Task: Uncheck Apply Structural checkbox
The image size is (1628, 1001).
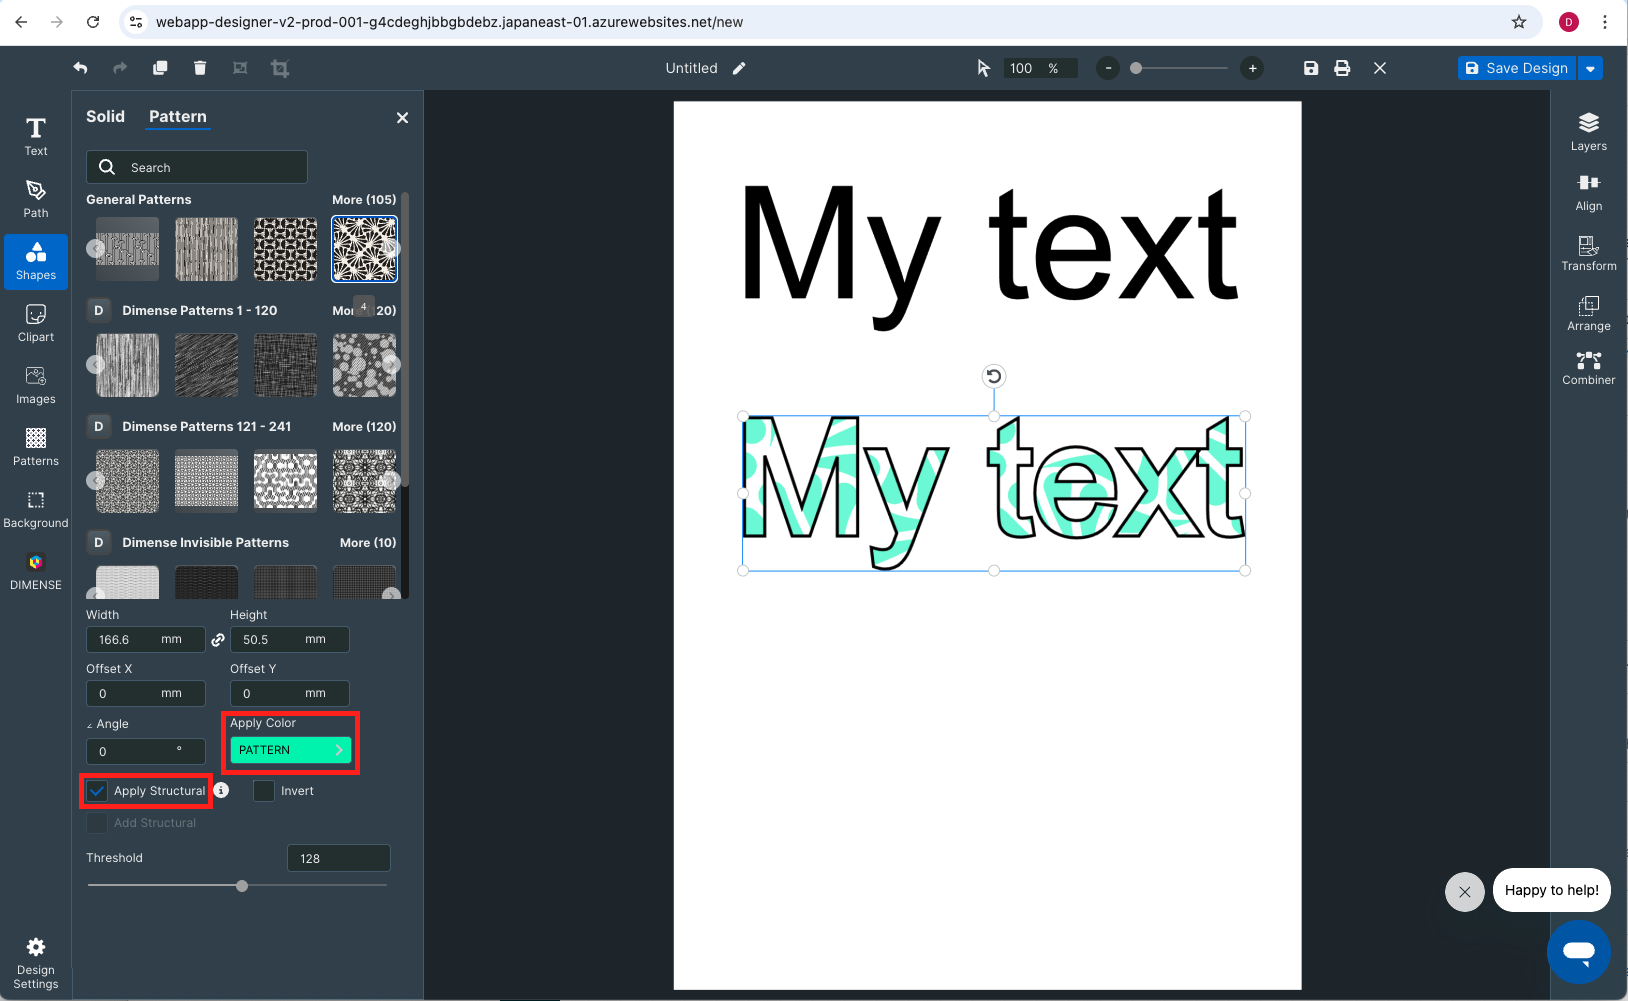Action: point(97,791)
